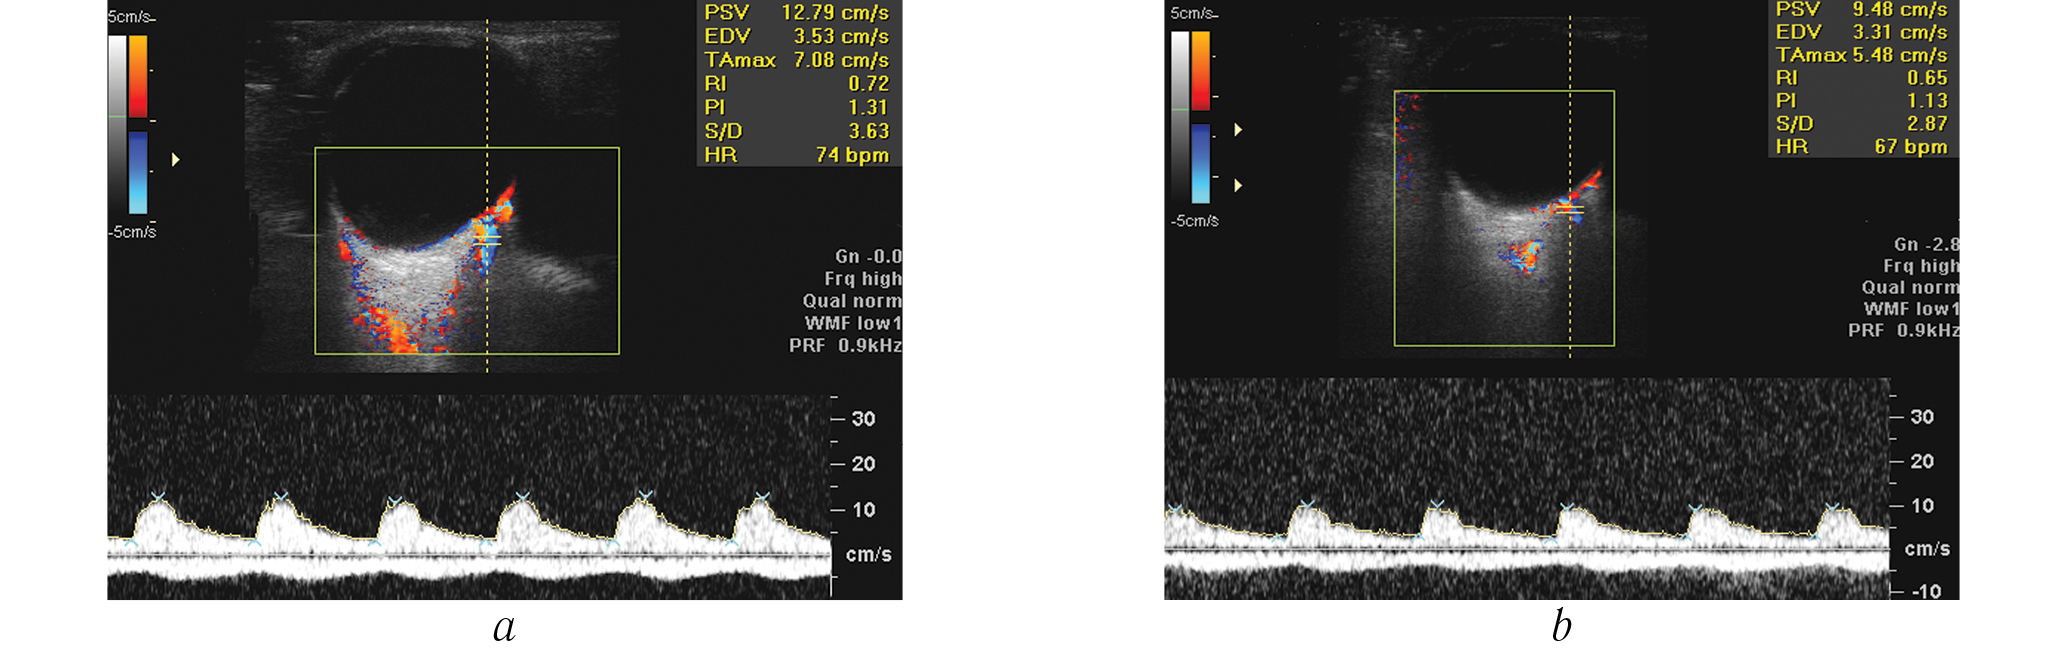Click the lower triangle marker beside panel b's color bar
Screen dimensions: 2067x658
[x=1238, y=185]
